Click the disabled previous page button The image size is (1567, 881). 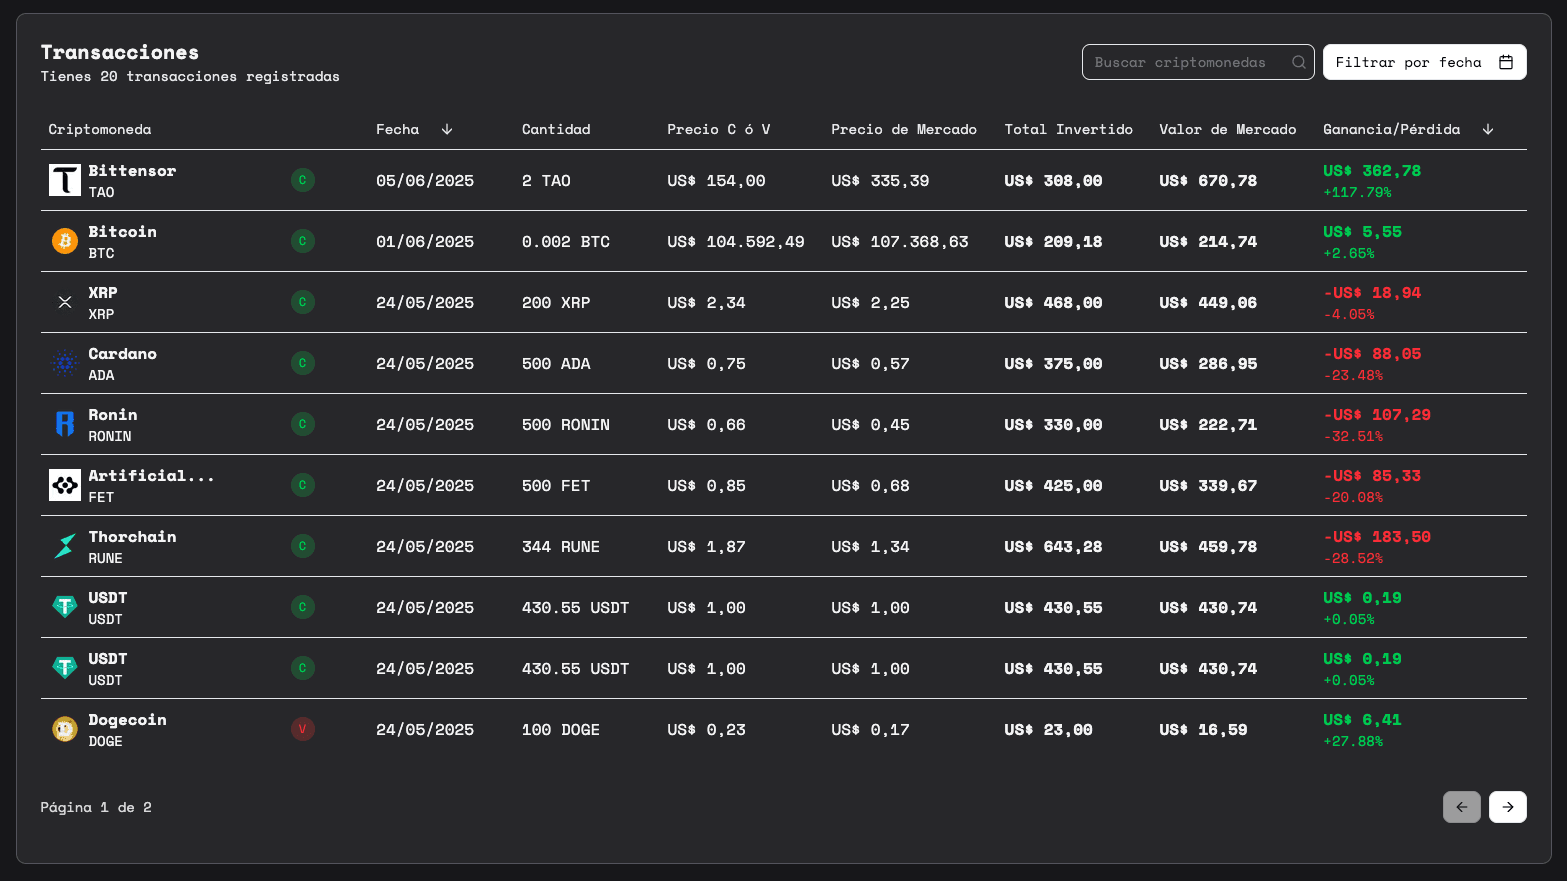point(1462,807)
